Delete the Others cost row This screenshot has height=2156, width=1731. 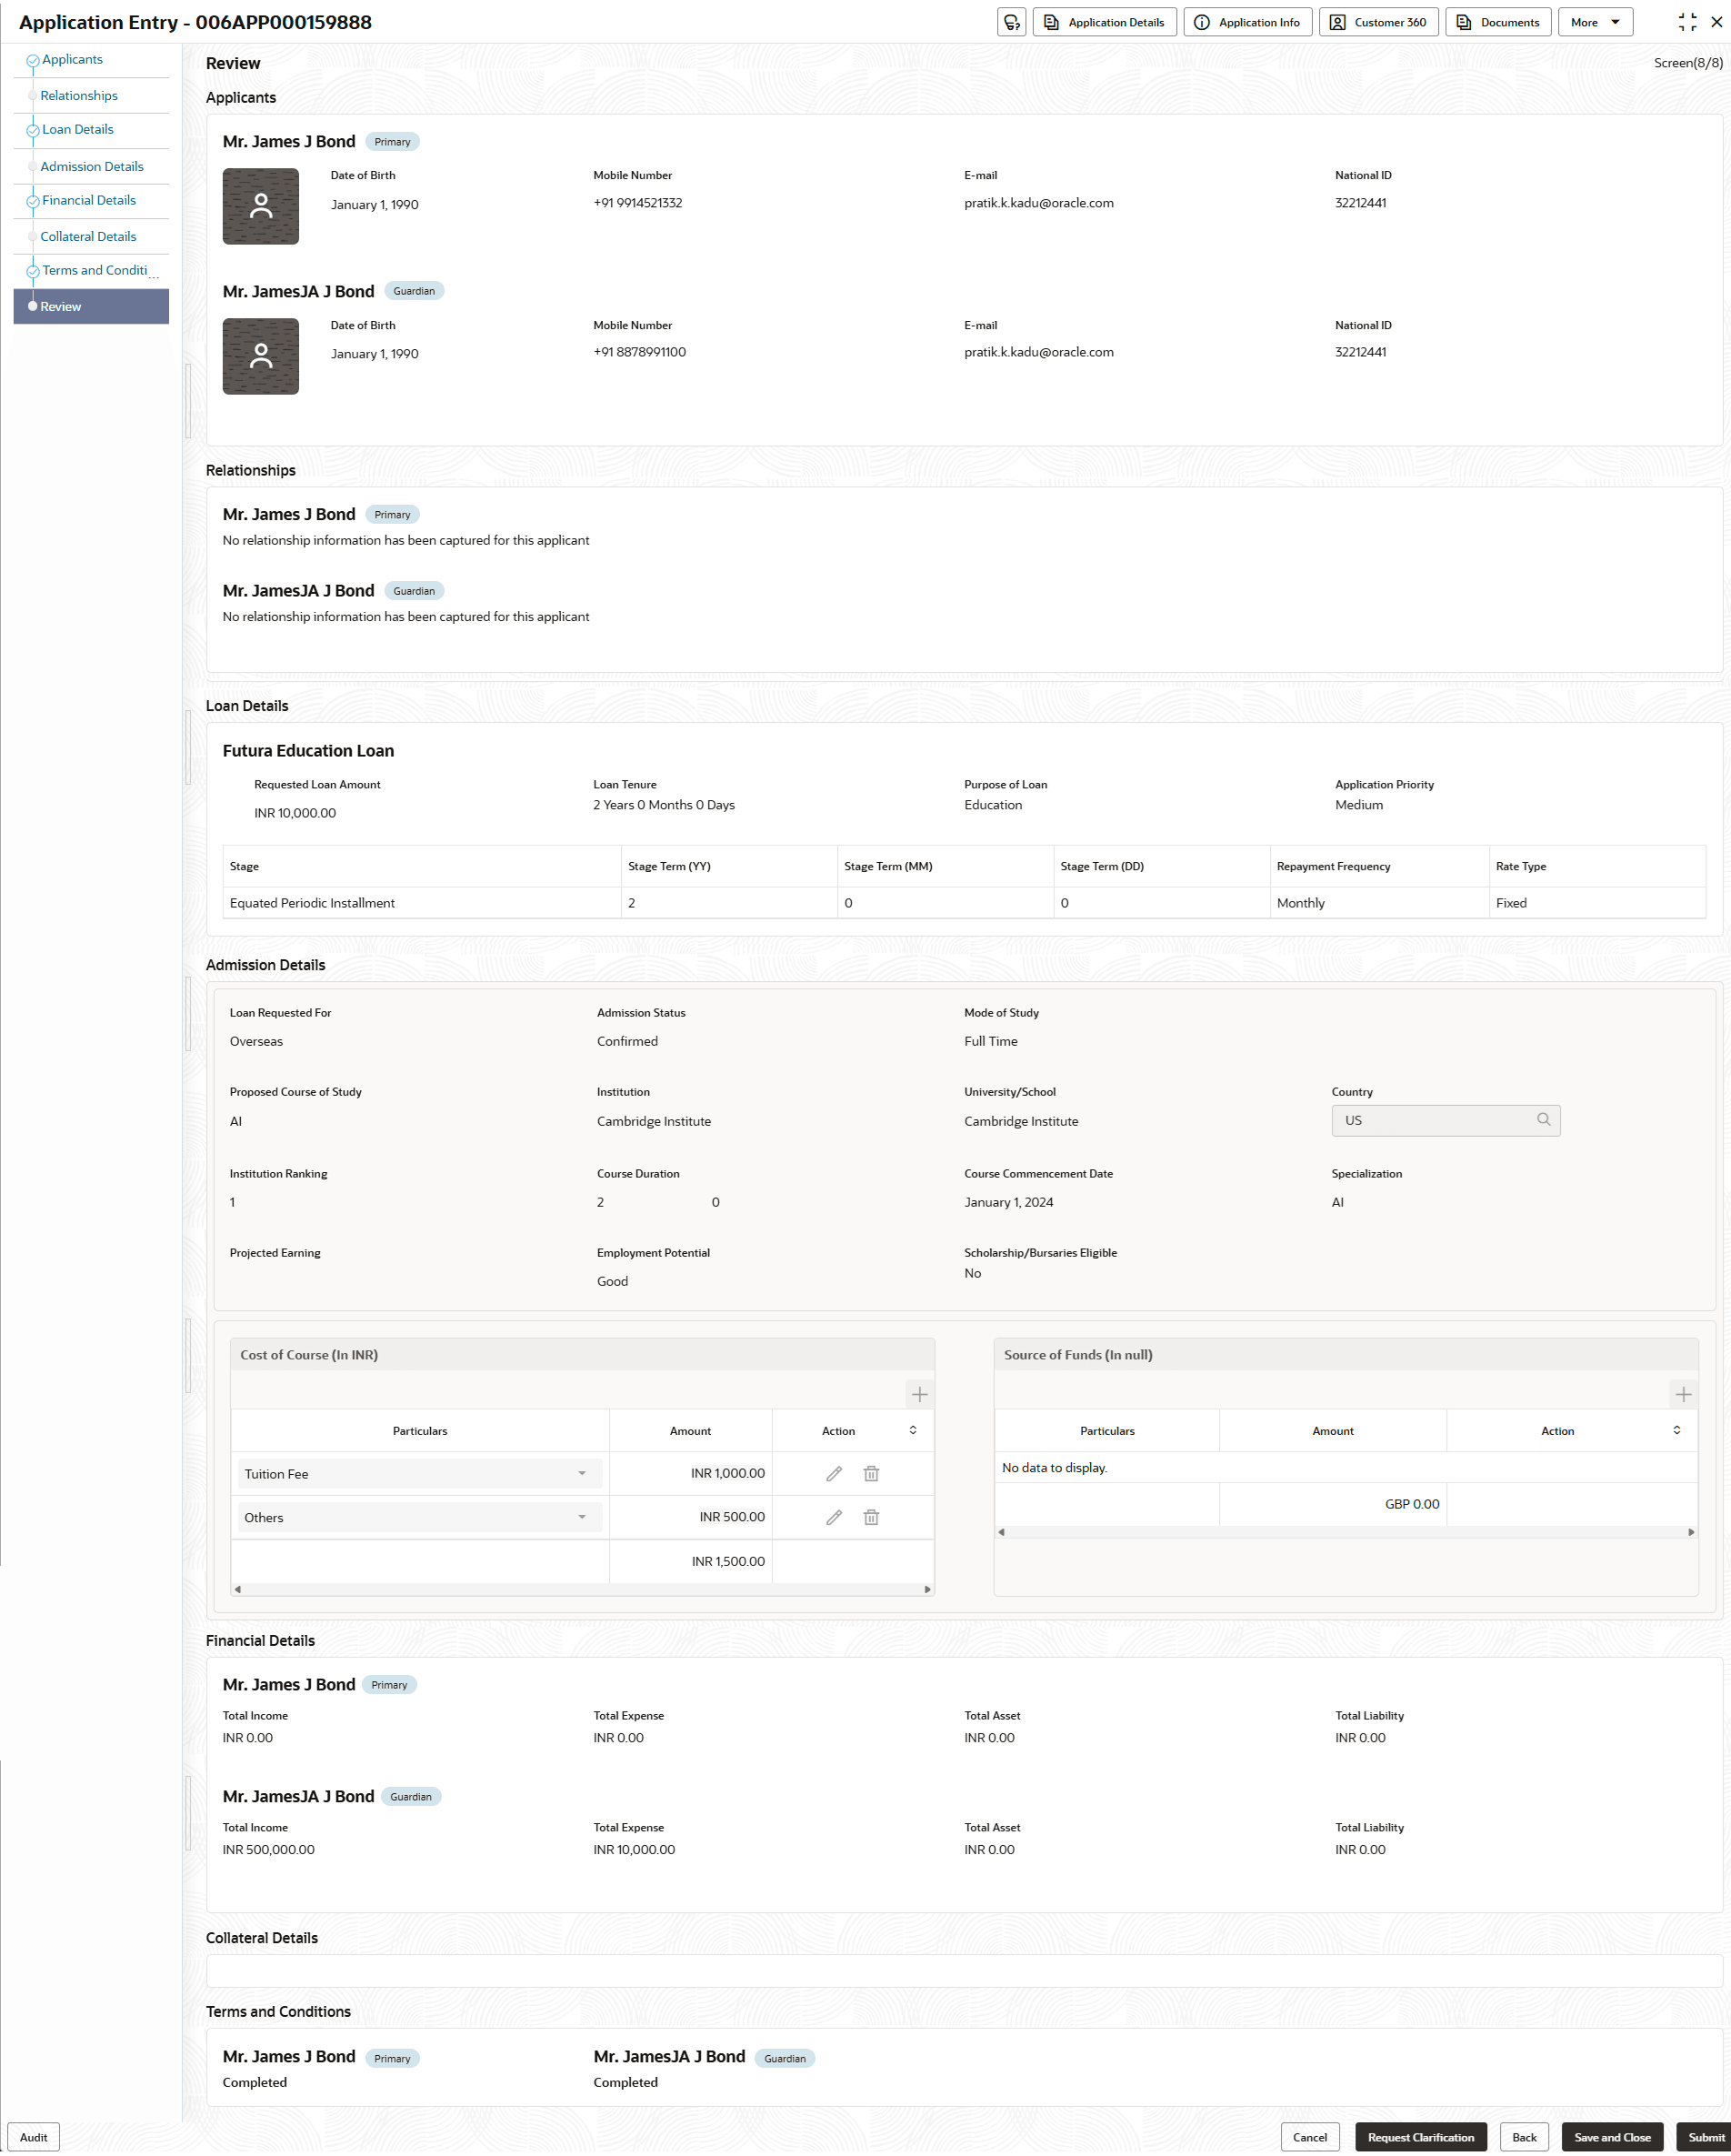(871, 1517)
